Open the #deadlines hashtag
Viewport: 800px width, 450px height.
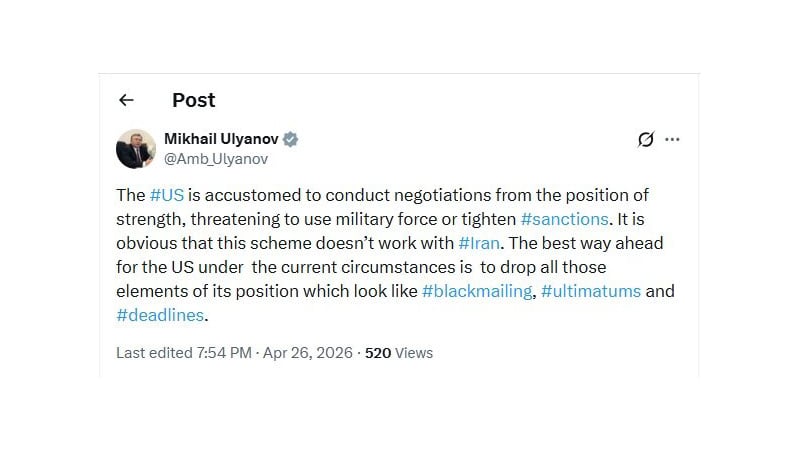[x=160, y=315]
